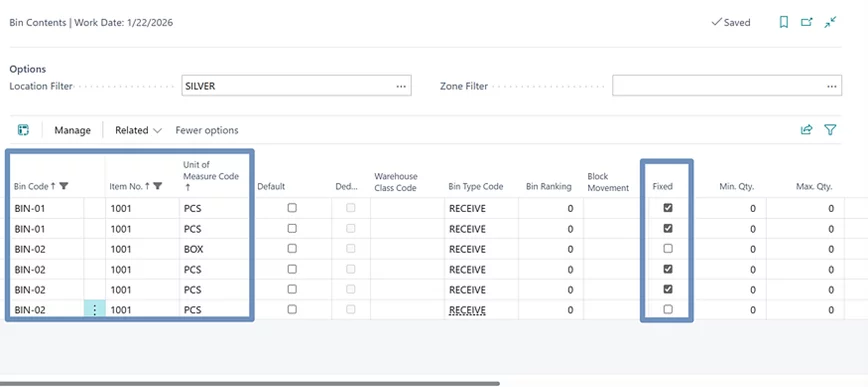This screenshot has width=868, height=387.
Task: Click Fewer options
Action: click(207, 131)
